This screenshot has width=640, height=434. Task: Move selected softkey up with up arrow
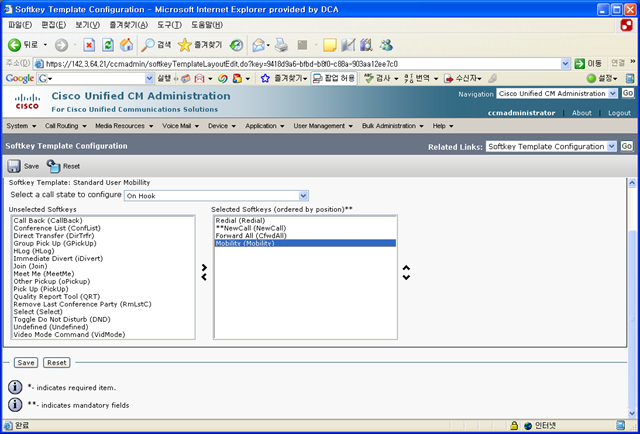click(x=406, y=268)
